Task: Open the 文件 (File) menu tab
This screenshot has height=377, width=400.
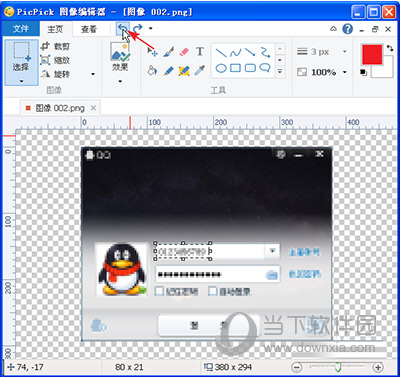Action: pos(21,29)
